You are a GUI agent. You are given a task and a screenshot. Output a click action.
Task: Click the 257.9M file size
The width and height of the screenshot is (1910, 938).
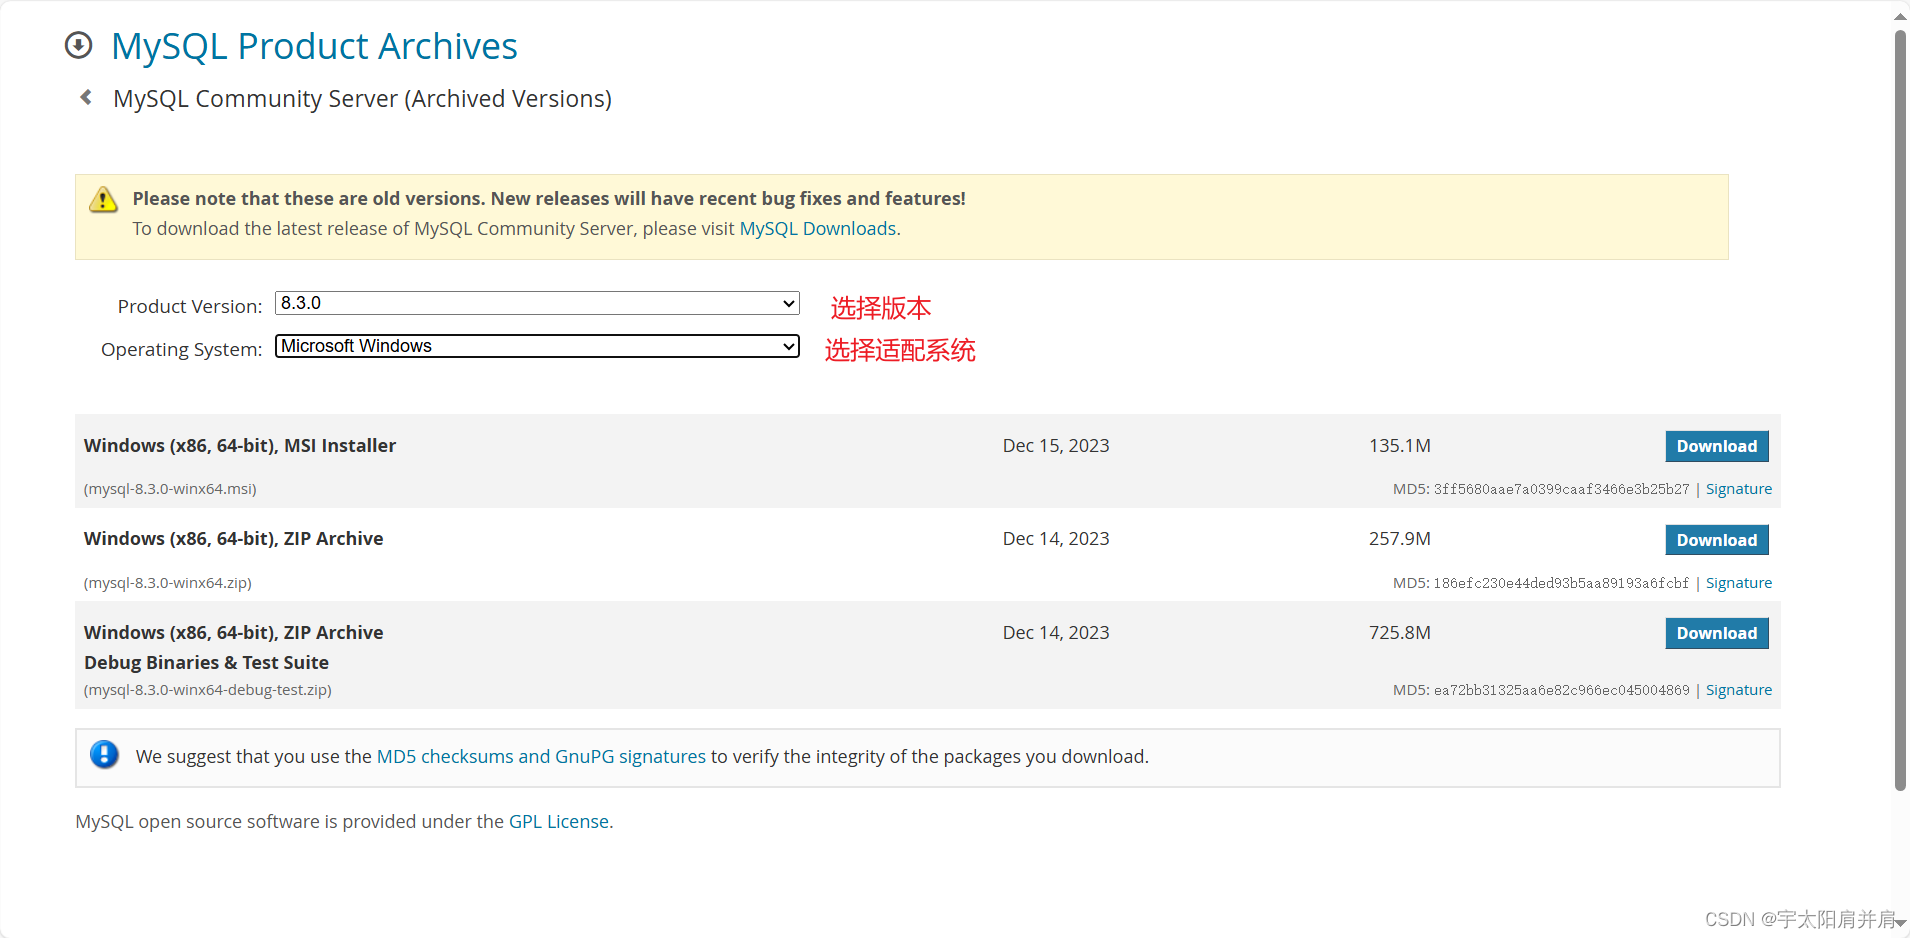(1400, 539)
